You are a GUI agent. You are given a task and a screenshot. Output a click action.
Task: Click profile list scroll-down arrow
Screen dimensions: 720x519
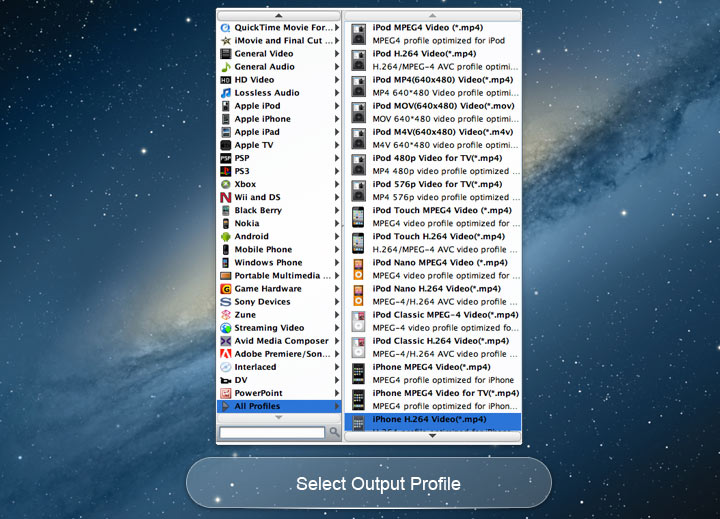click(433, 436)
